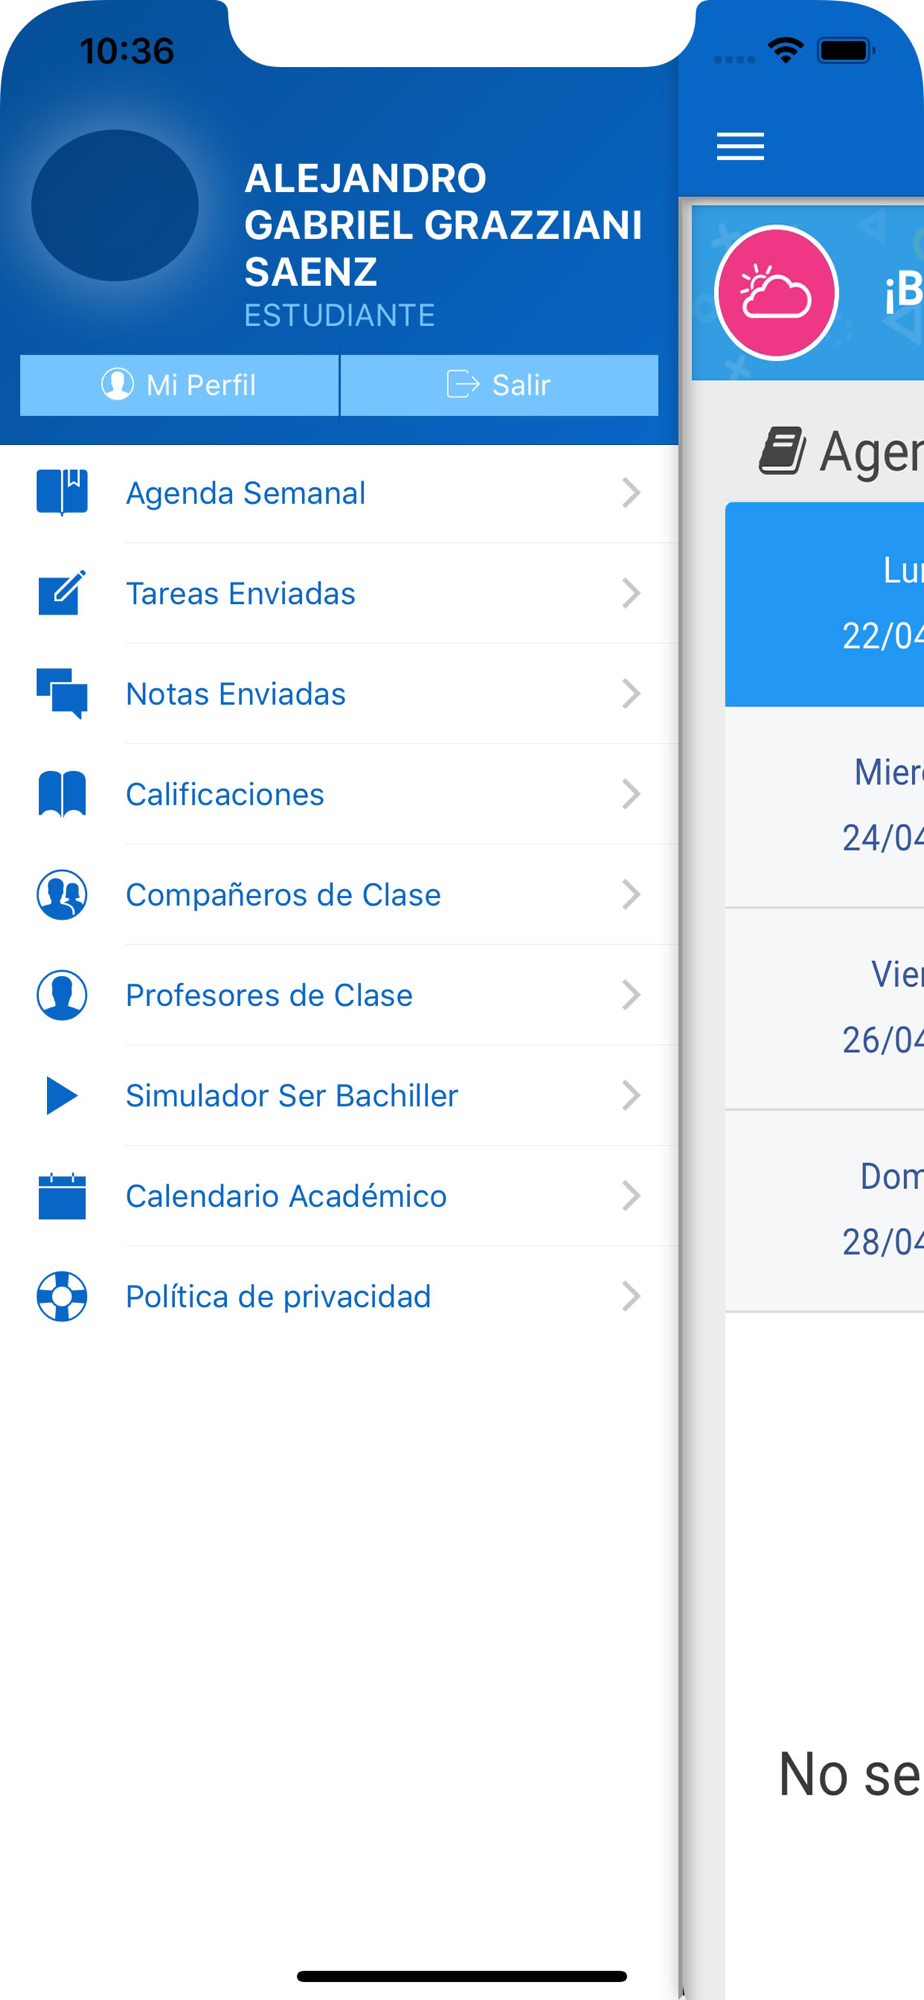Tap the profile avatar picture
The width and height of the screenshot is (924, 2000).
point(115,205)
